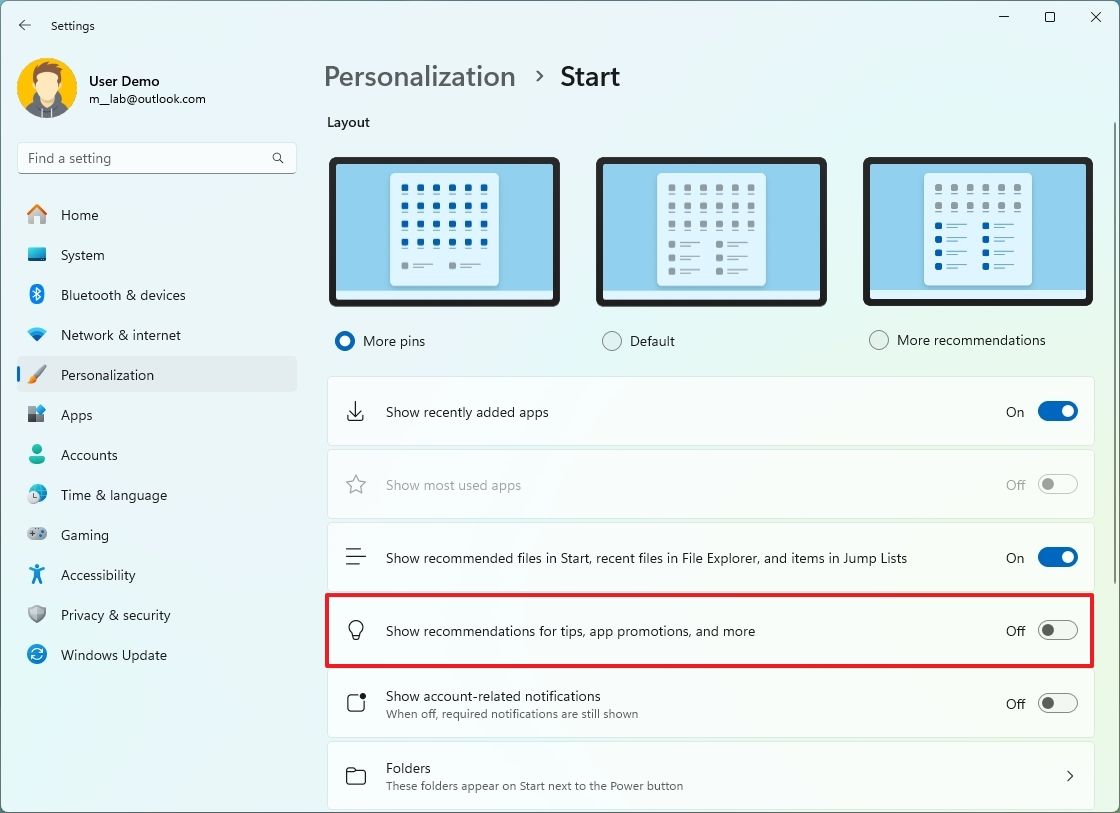This screenshot has width=1120, height=813.
Task: Click the lightbulb icon on the recommendations row
Action: [x=355, y=630]
